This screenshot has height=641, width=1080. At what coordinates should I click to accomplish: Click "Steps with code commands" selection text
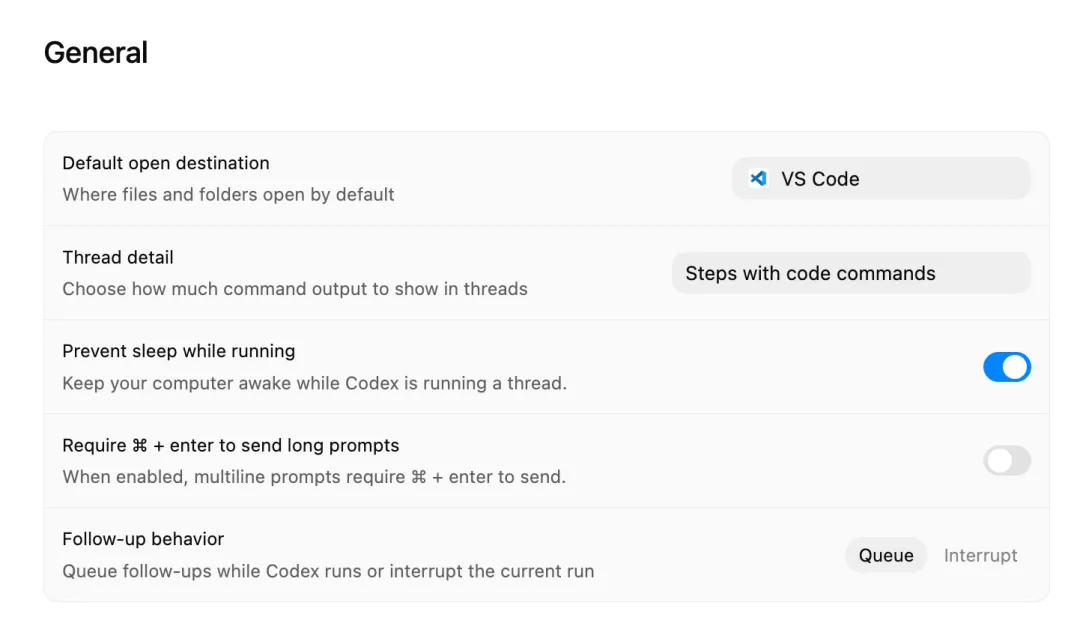tap(810, 273)
